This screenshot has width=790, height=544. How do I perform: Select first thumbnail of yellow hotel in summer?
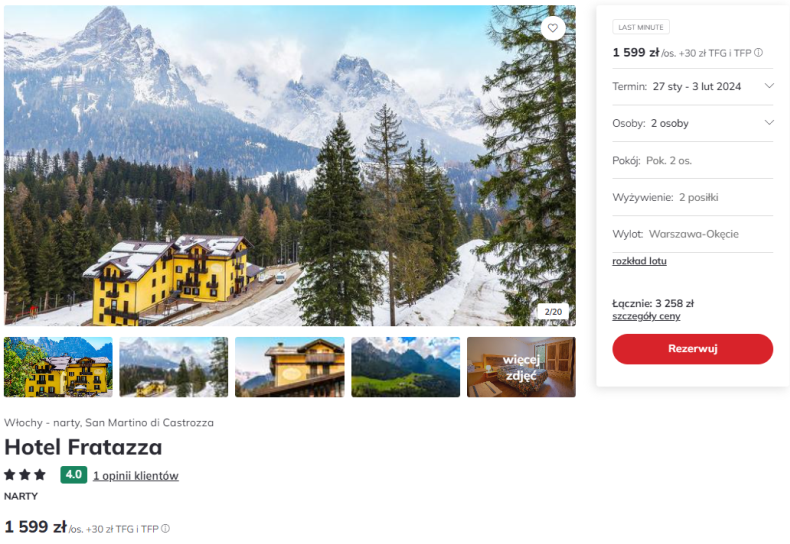click(x=58, y=367)
